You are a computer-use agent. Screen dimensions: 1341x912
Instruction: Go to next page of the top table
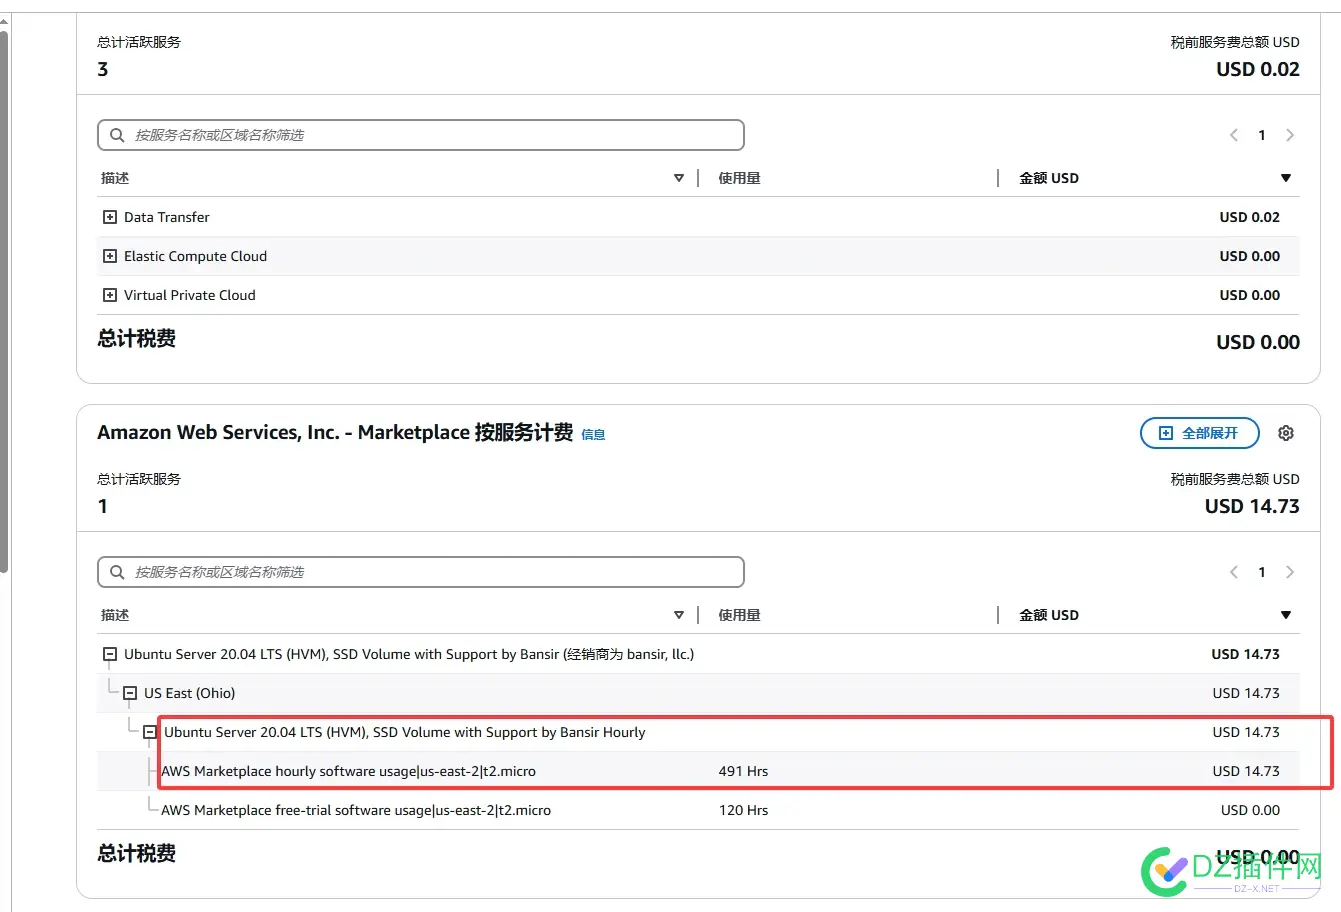[1290, 135]
